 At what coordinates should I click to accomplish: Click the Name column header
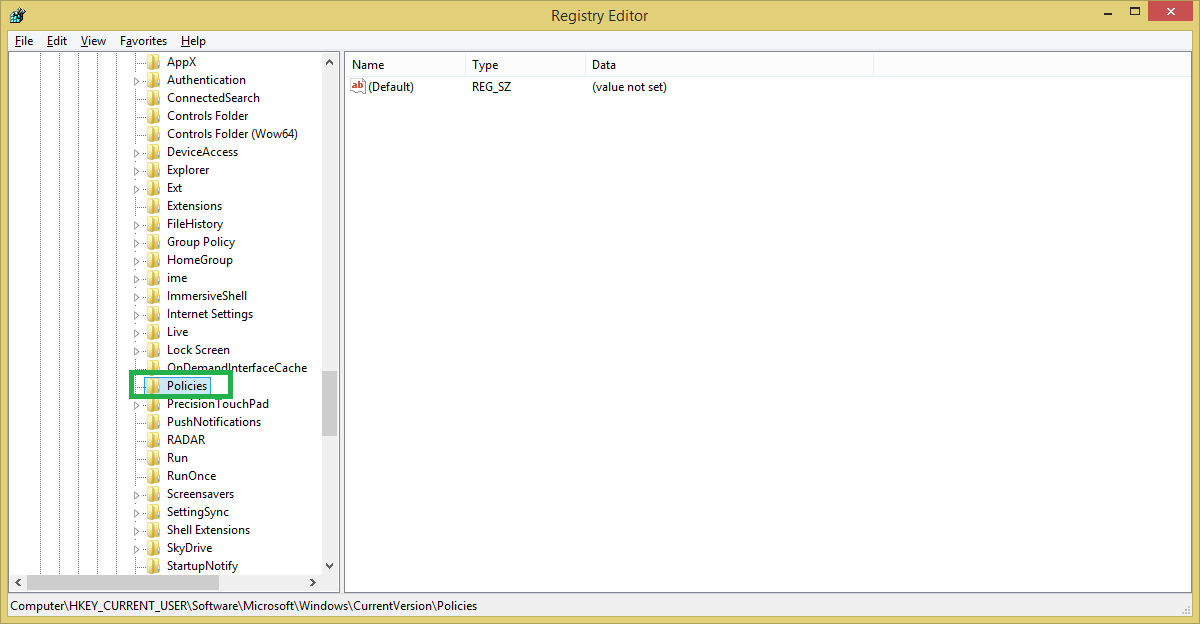pos(406,65)
